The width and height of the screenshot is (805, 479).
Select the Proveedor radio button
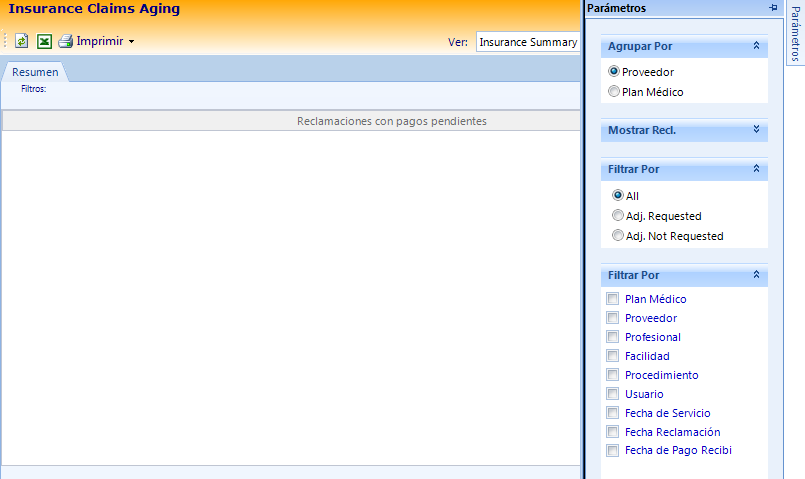tap(614, 72)
